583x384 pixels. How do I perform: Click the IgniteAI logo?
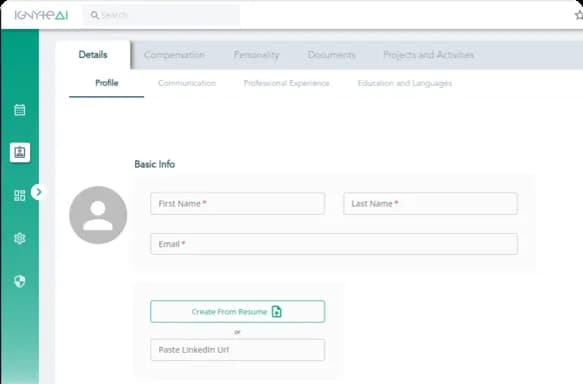click(x=41, y=15)
